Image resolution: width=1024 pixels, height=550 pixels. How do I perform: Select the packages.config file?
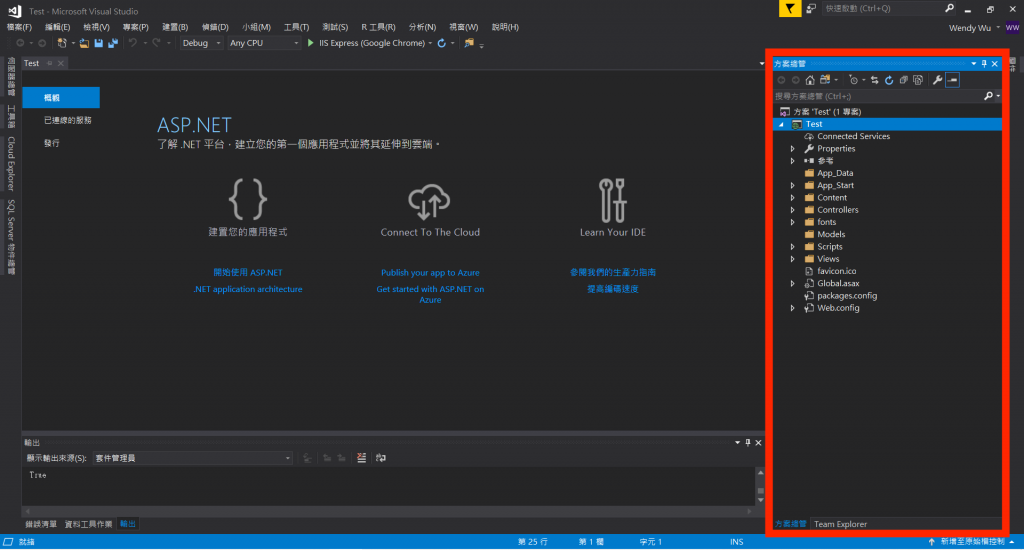point(847,296)
